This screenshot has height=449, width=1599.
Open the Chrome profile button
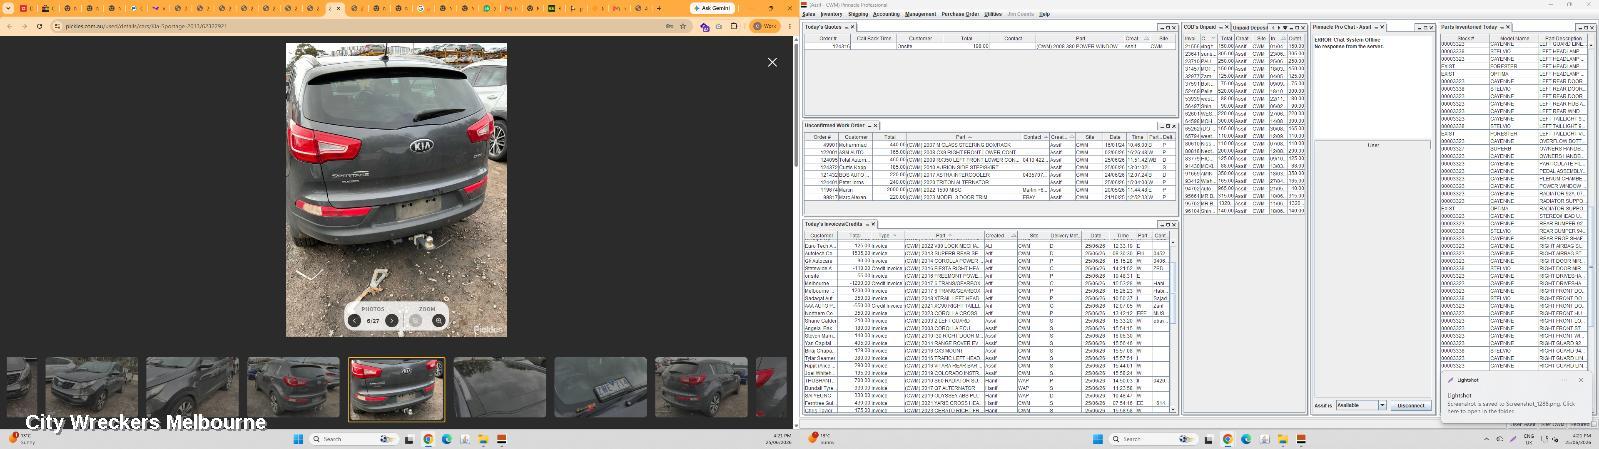click(x=765, y=26)
